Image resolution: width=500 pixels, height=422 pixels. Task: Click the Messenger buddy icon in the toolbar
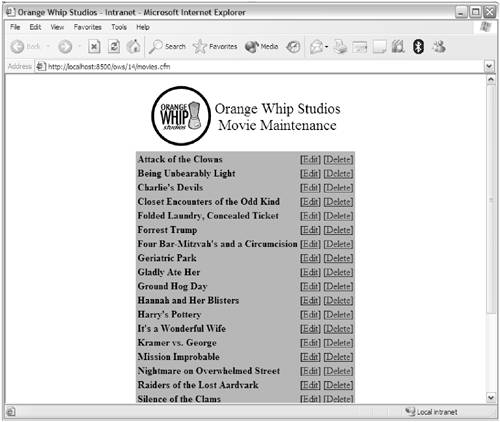439,47
